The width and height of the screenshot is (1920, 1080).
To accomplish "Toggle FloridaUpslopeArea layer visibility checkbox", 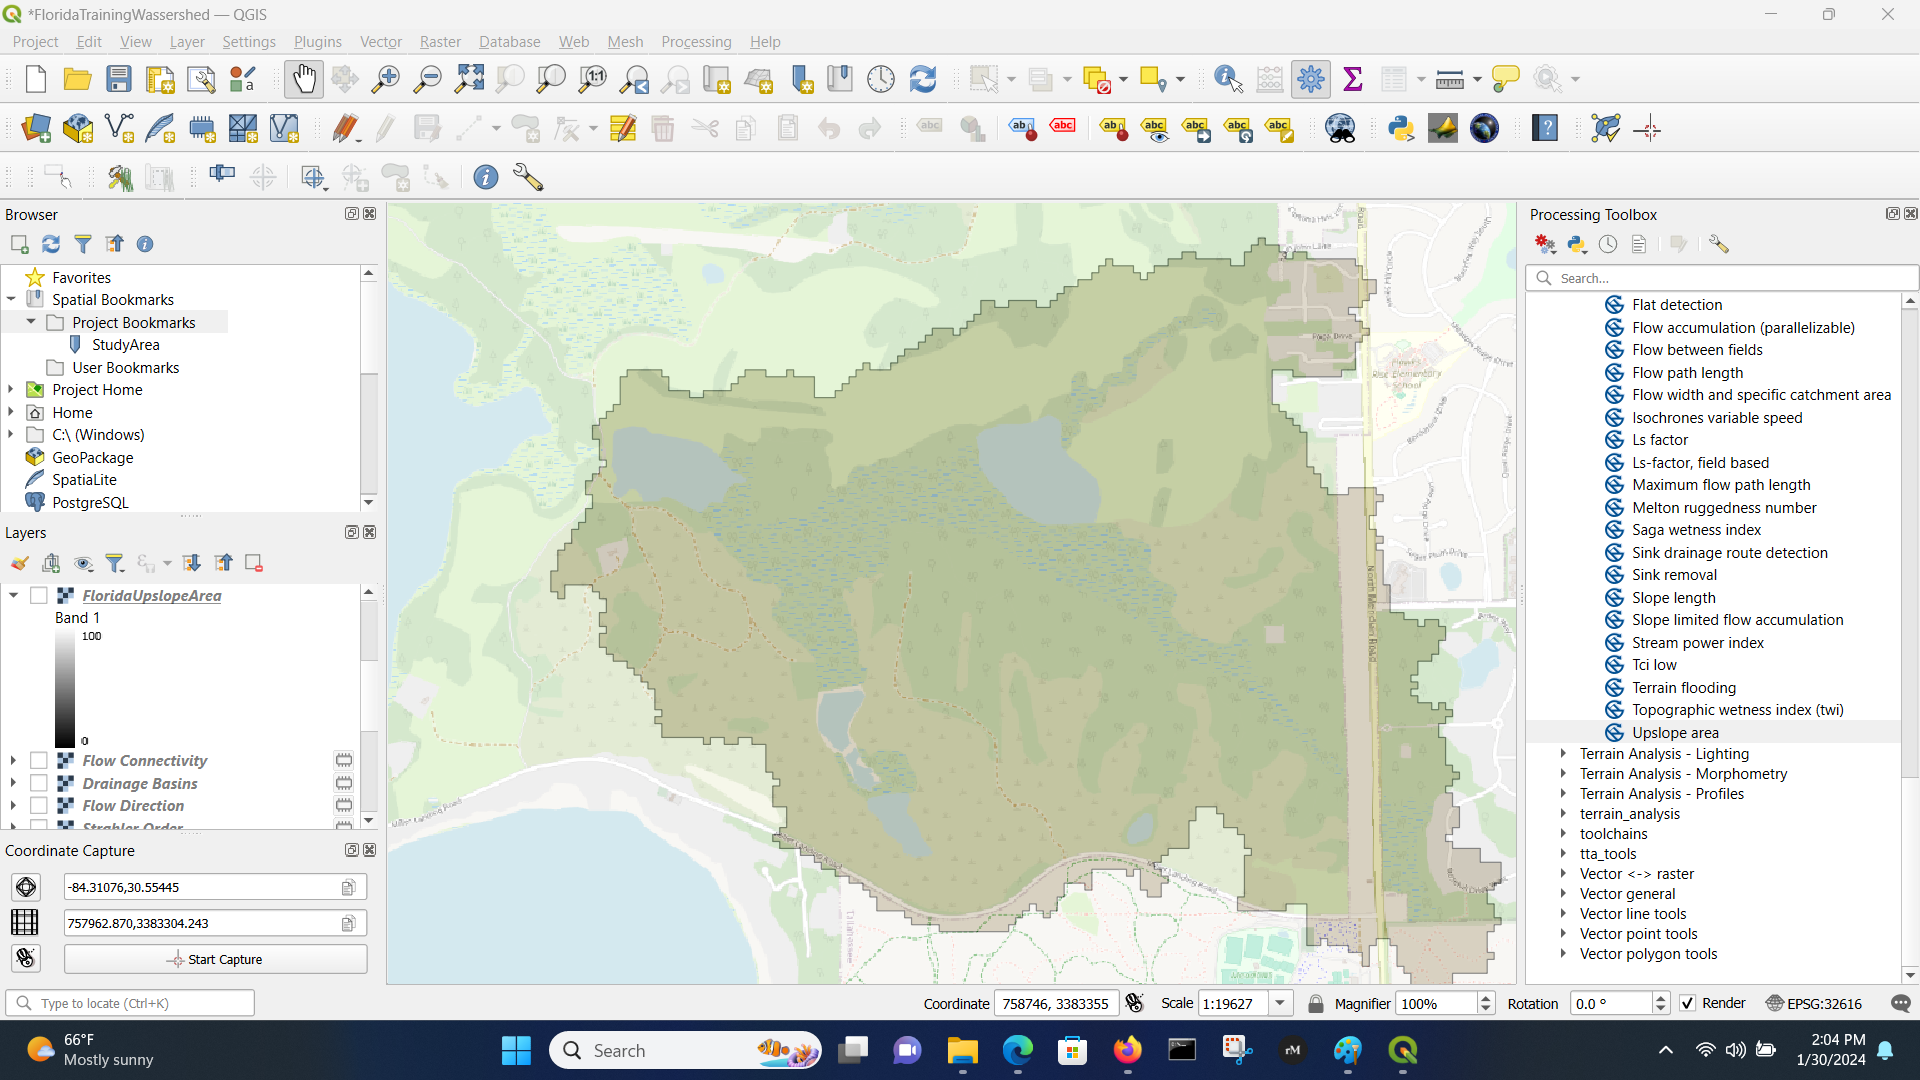I will (39, 596).
